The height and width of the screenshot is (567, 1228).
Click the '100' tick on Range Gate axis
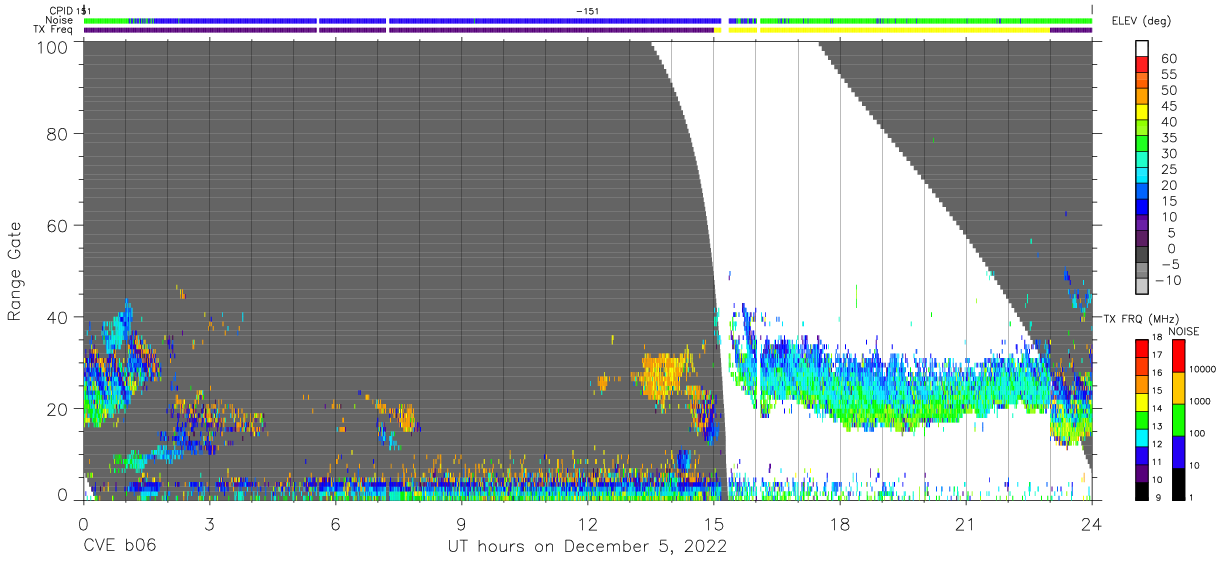point(51,46)
